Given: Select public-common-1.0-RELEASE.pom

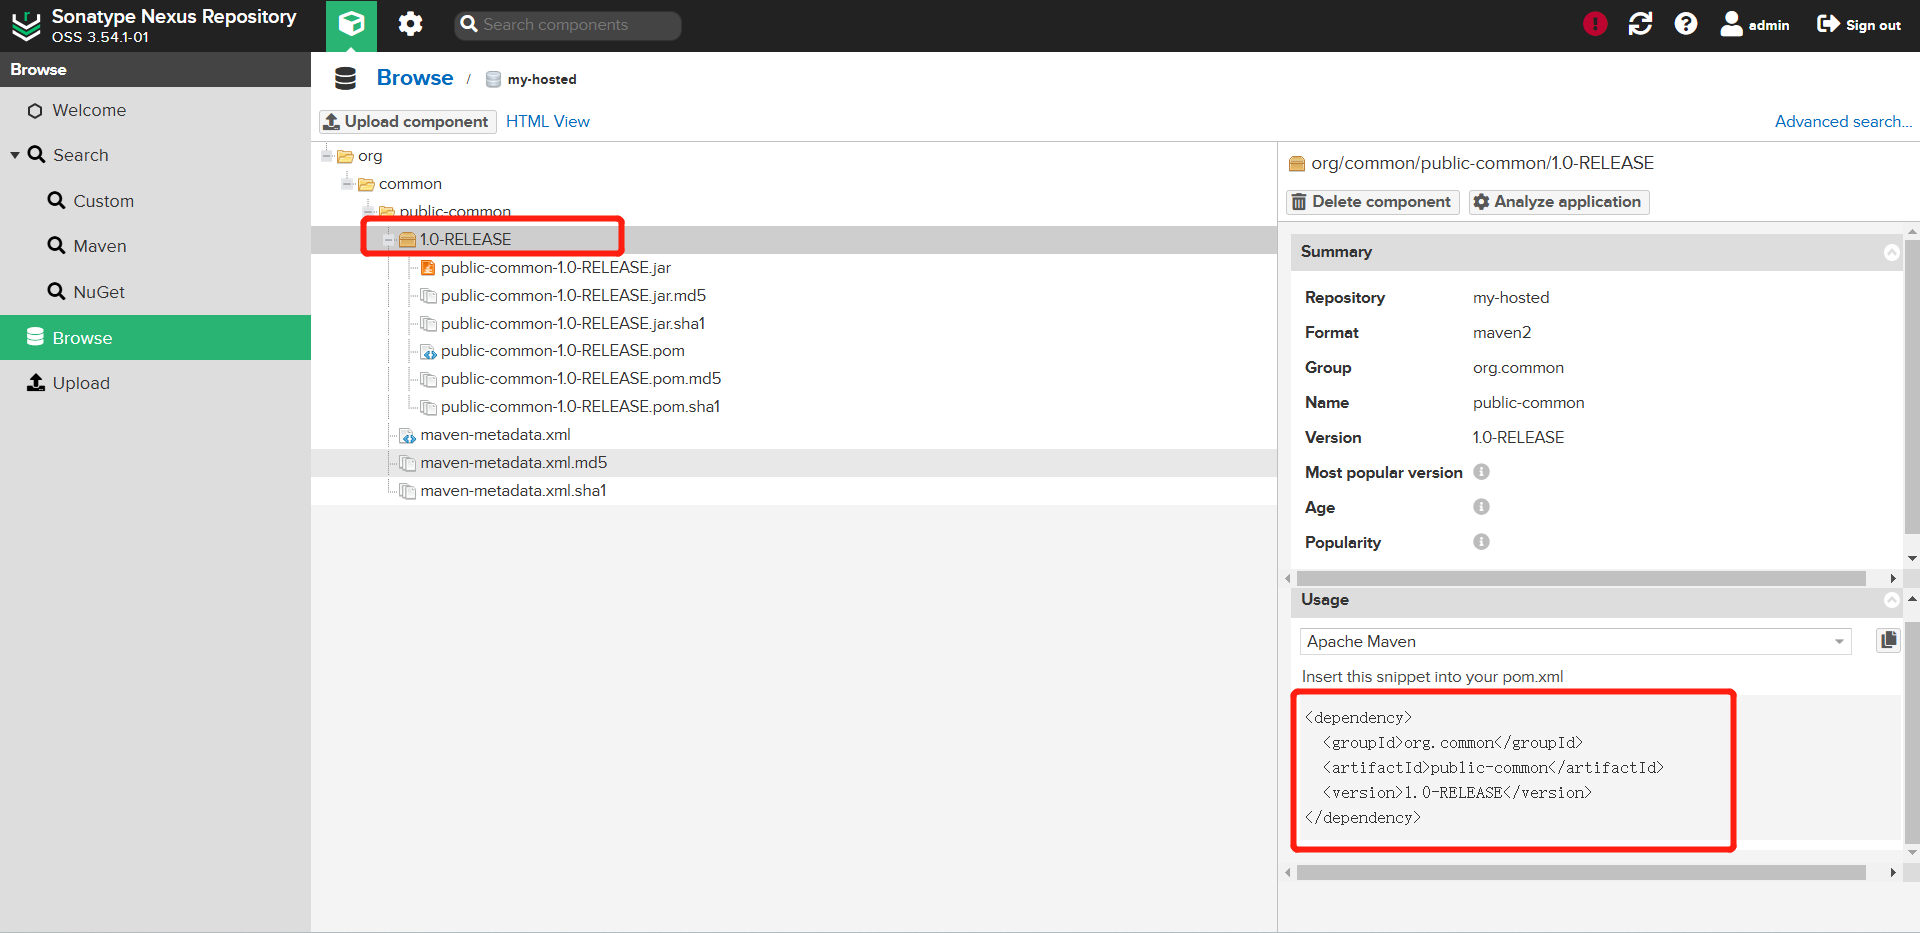Looking at the screenshot, I should 562,351.
